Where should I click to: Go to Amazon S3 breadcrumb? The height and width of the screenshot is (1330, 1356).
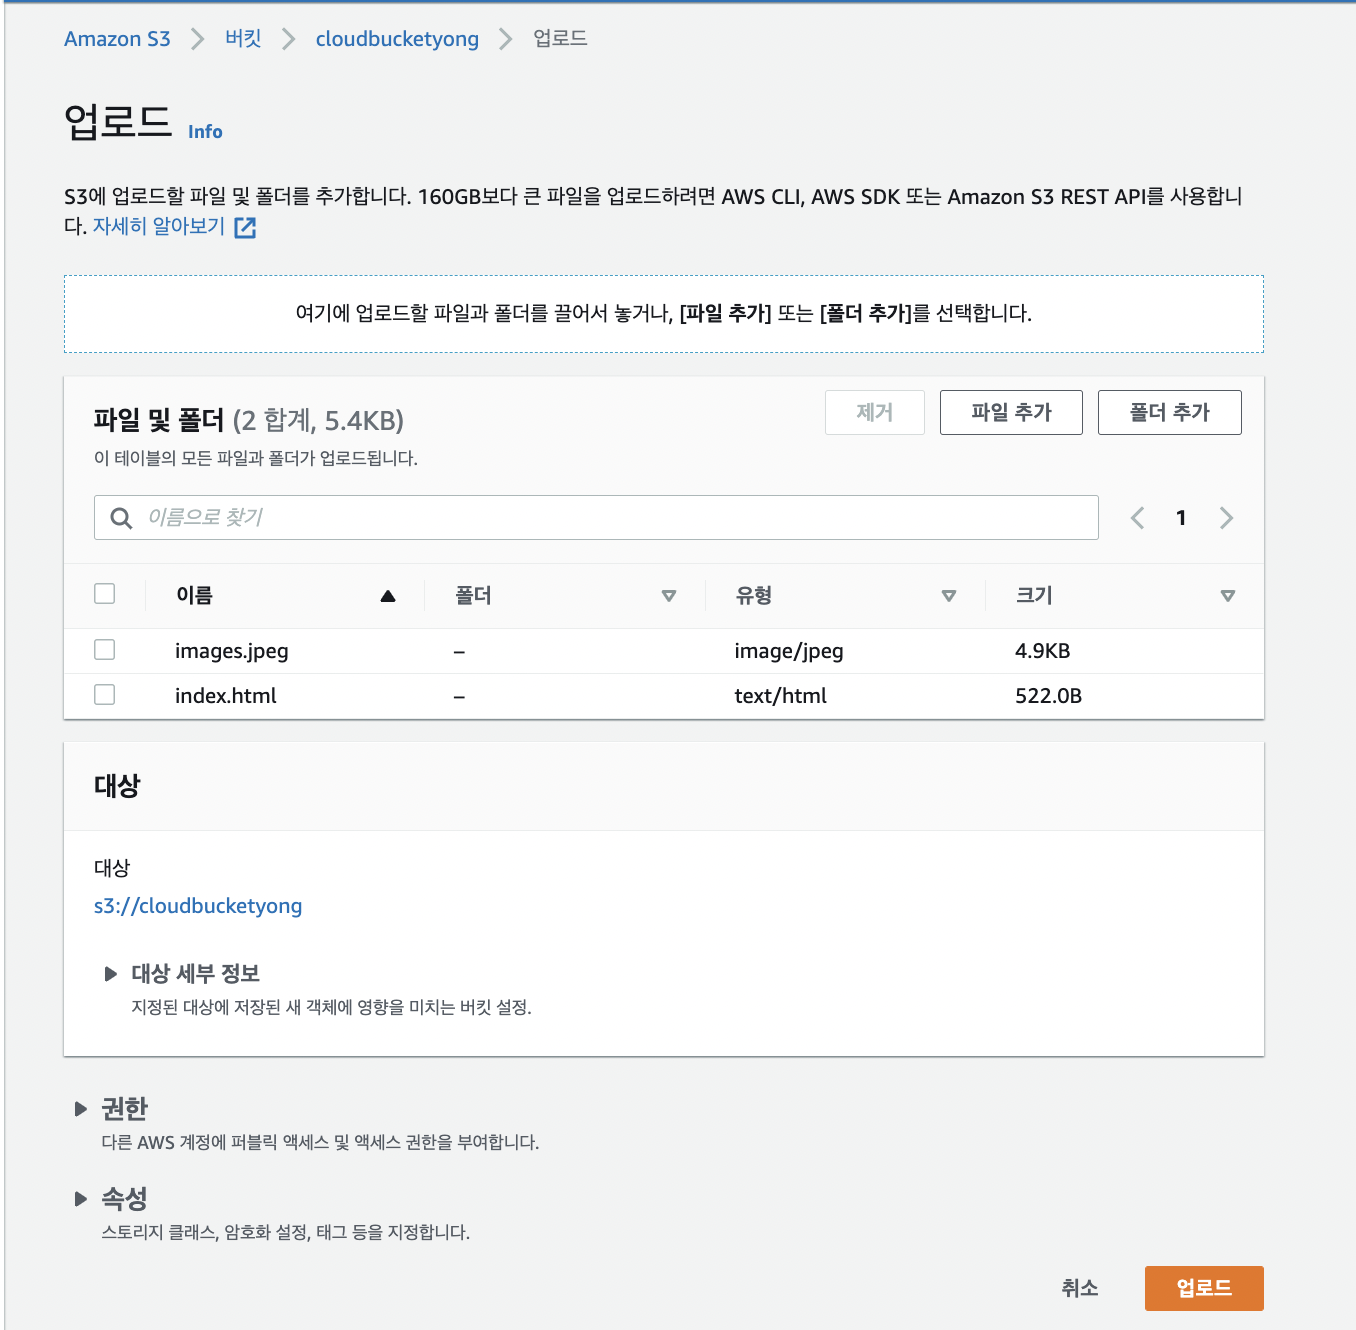[117, 39]
